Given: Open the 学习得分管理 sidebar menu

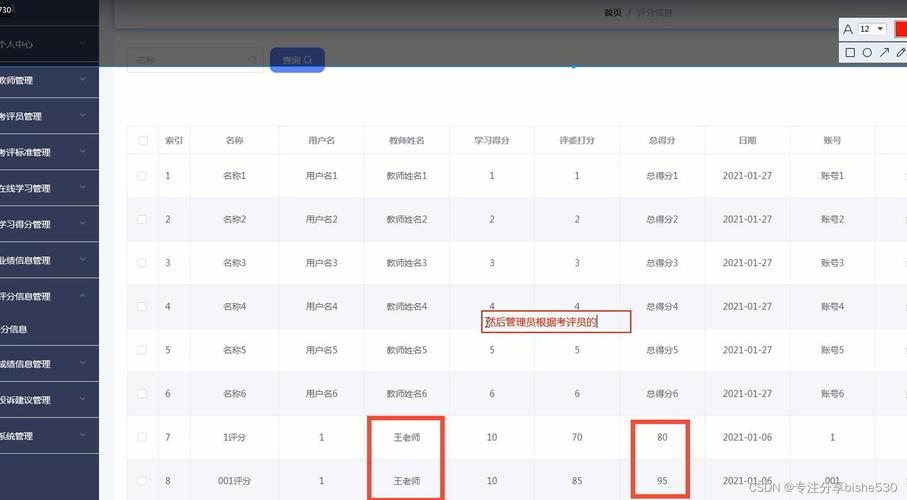Looking at the screenshot, I should (x=49, y=224).
